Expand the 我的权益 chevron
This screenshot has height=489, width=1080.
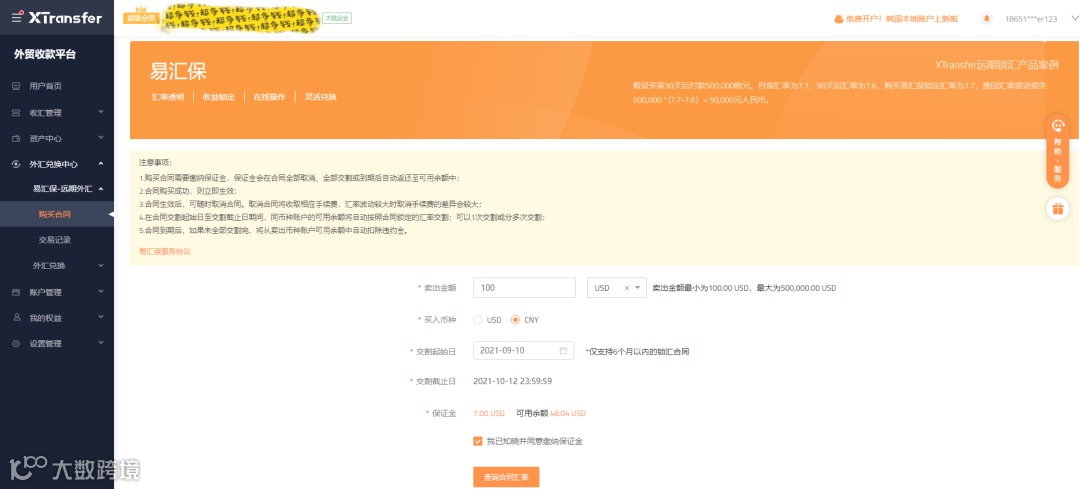[x=101, y=317]
